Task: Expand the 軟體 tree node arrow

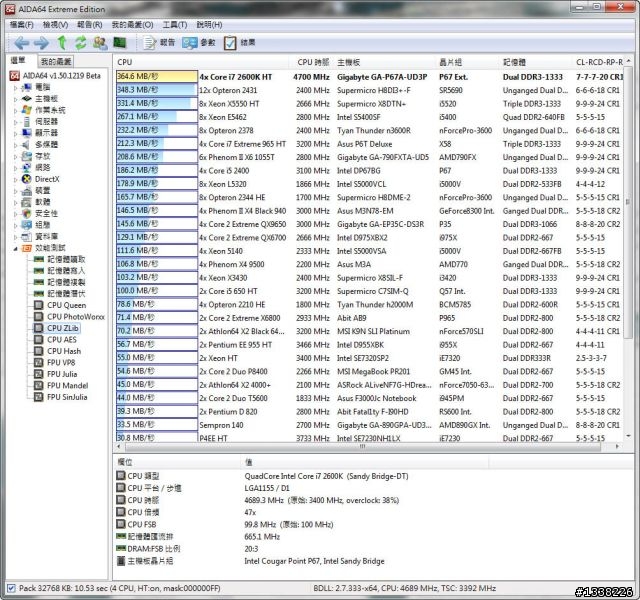Action: (x=16, y=202)
